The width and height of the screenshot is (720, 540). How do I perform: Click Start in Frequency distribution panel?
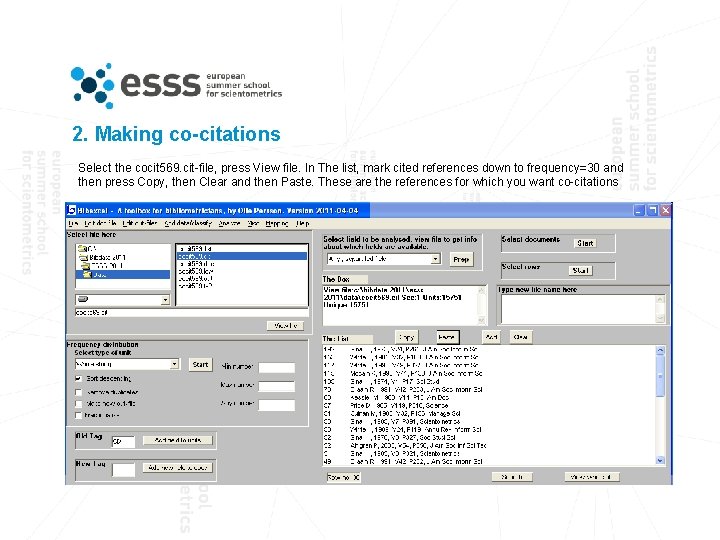coord(200,365)
